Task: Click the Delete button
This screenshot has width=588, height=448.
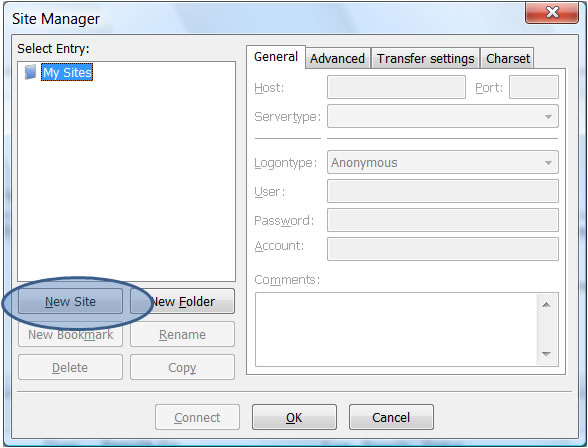Action: [70, 367]
